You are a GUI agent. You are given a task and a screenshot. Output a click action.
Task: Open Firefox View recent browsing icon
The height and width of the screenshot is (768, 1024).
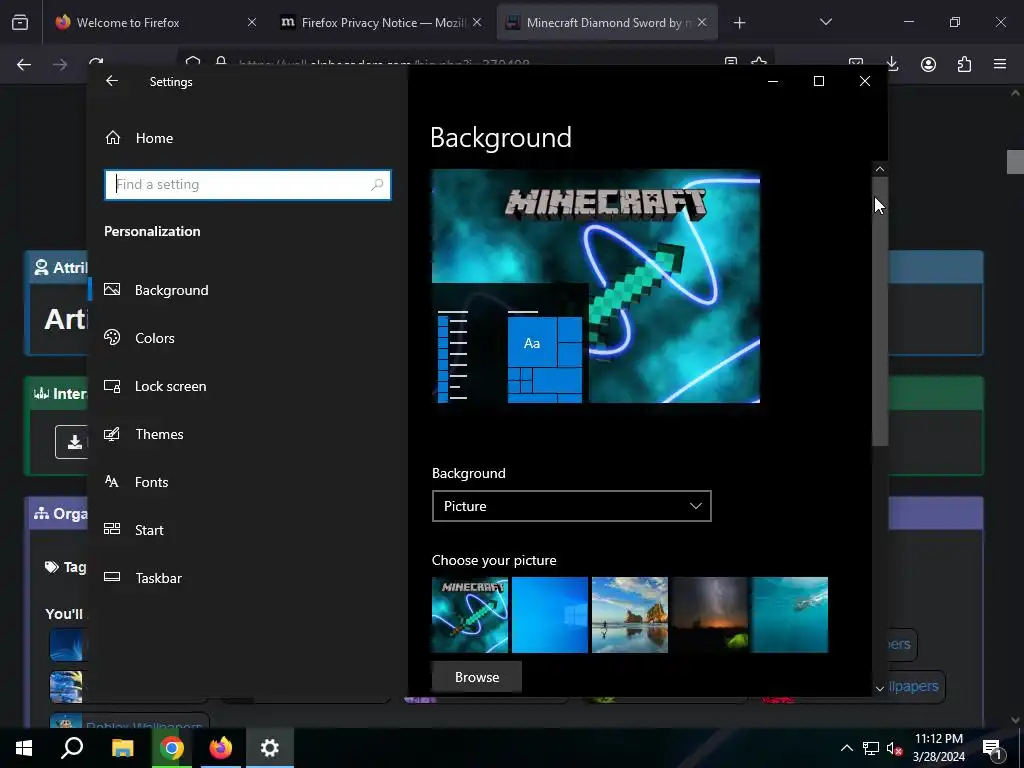[20, 23]
